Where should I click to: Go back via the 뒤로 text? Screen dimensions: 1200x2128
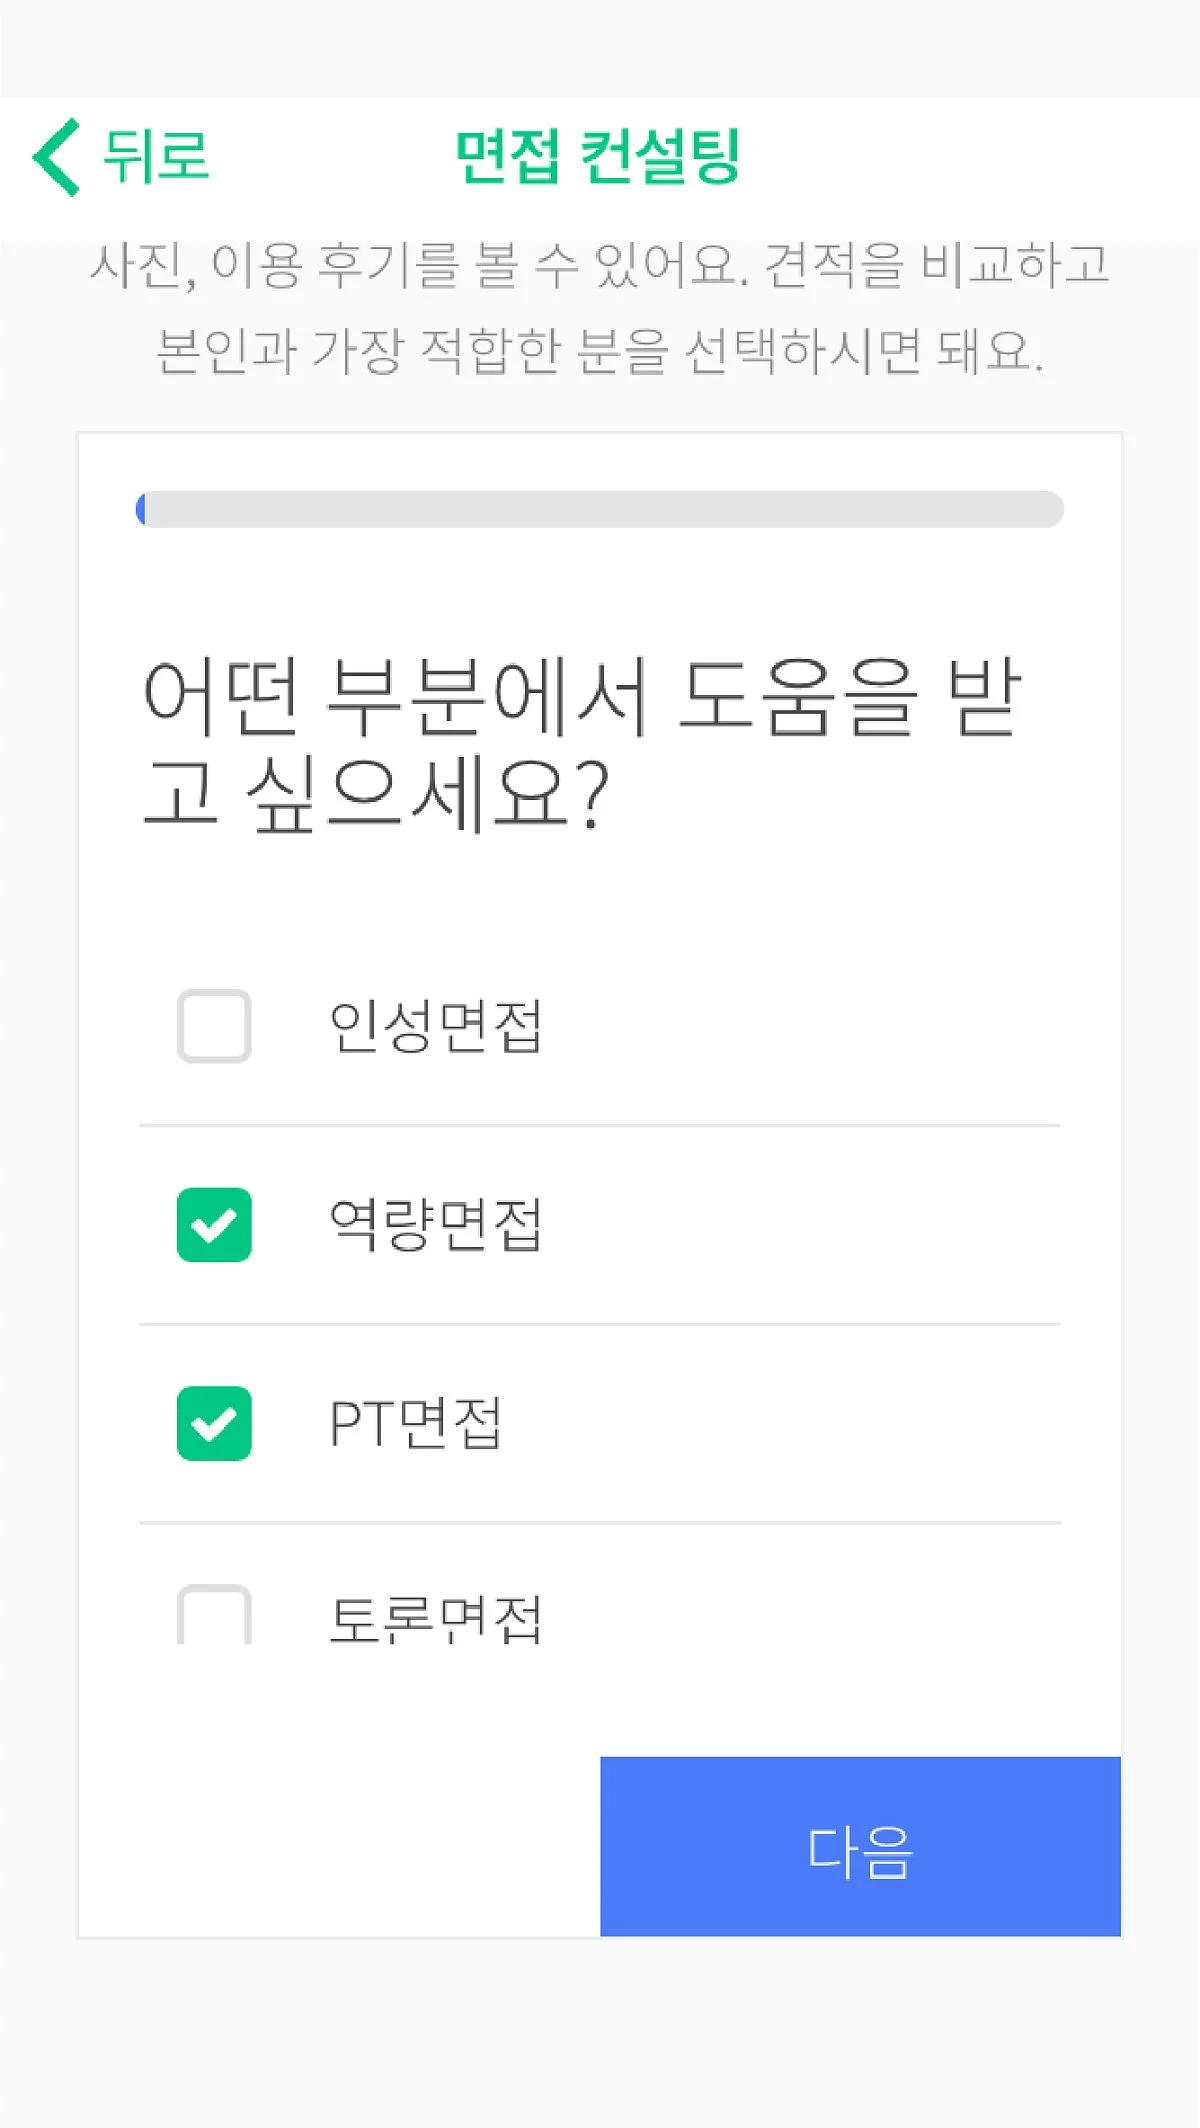156,157
